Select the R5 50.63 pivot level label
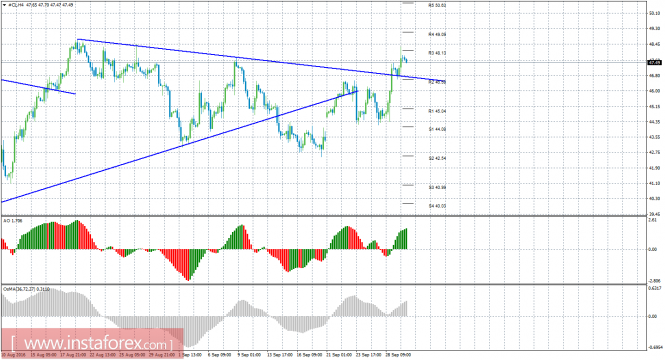Viewport: 665px width, 360px height. 437,6
